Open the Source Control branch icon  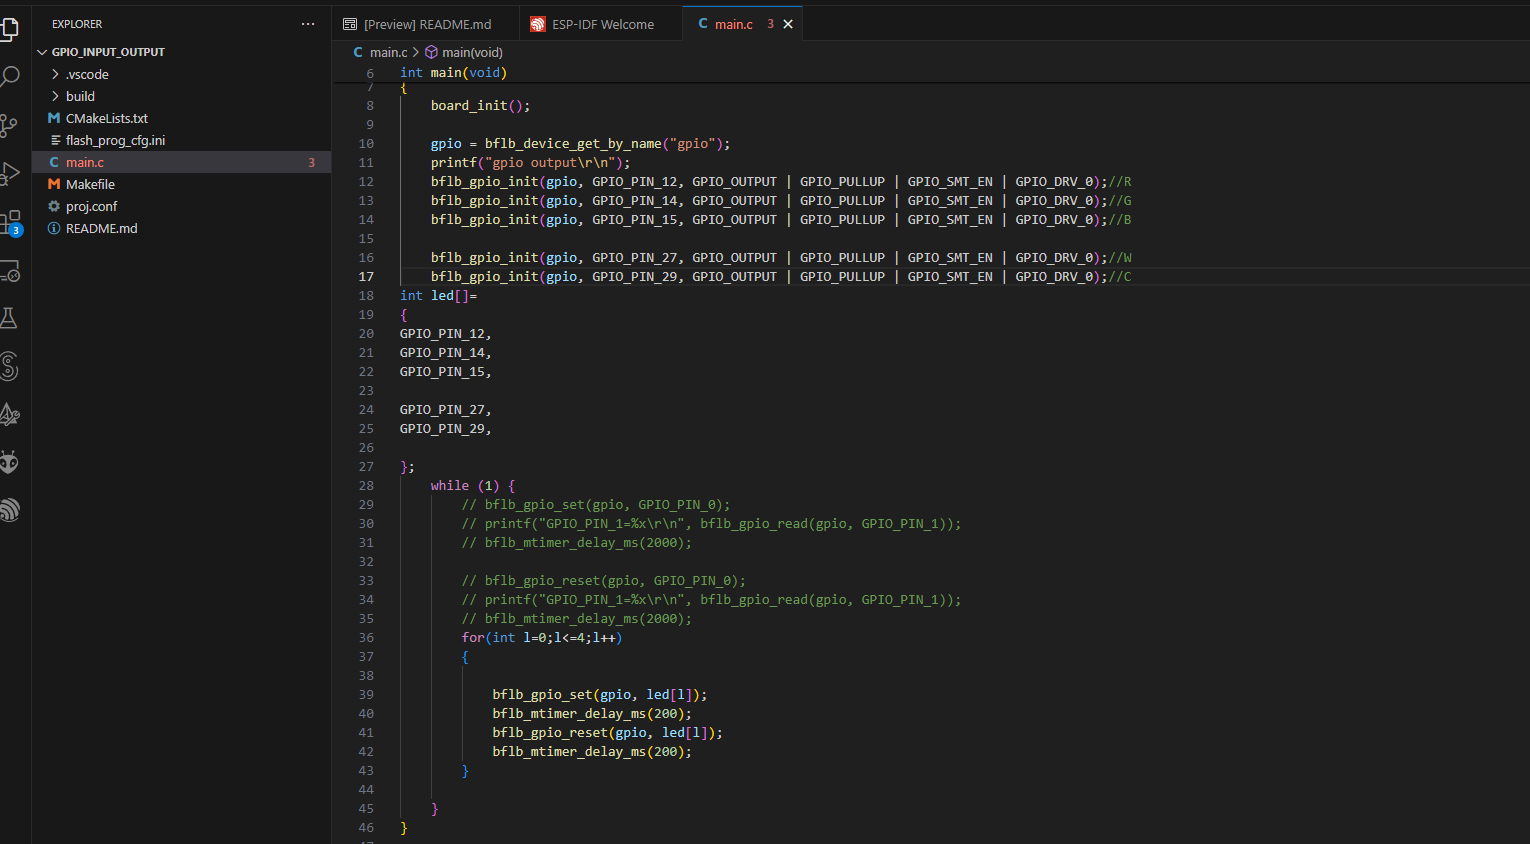9,125
